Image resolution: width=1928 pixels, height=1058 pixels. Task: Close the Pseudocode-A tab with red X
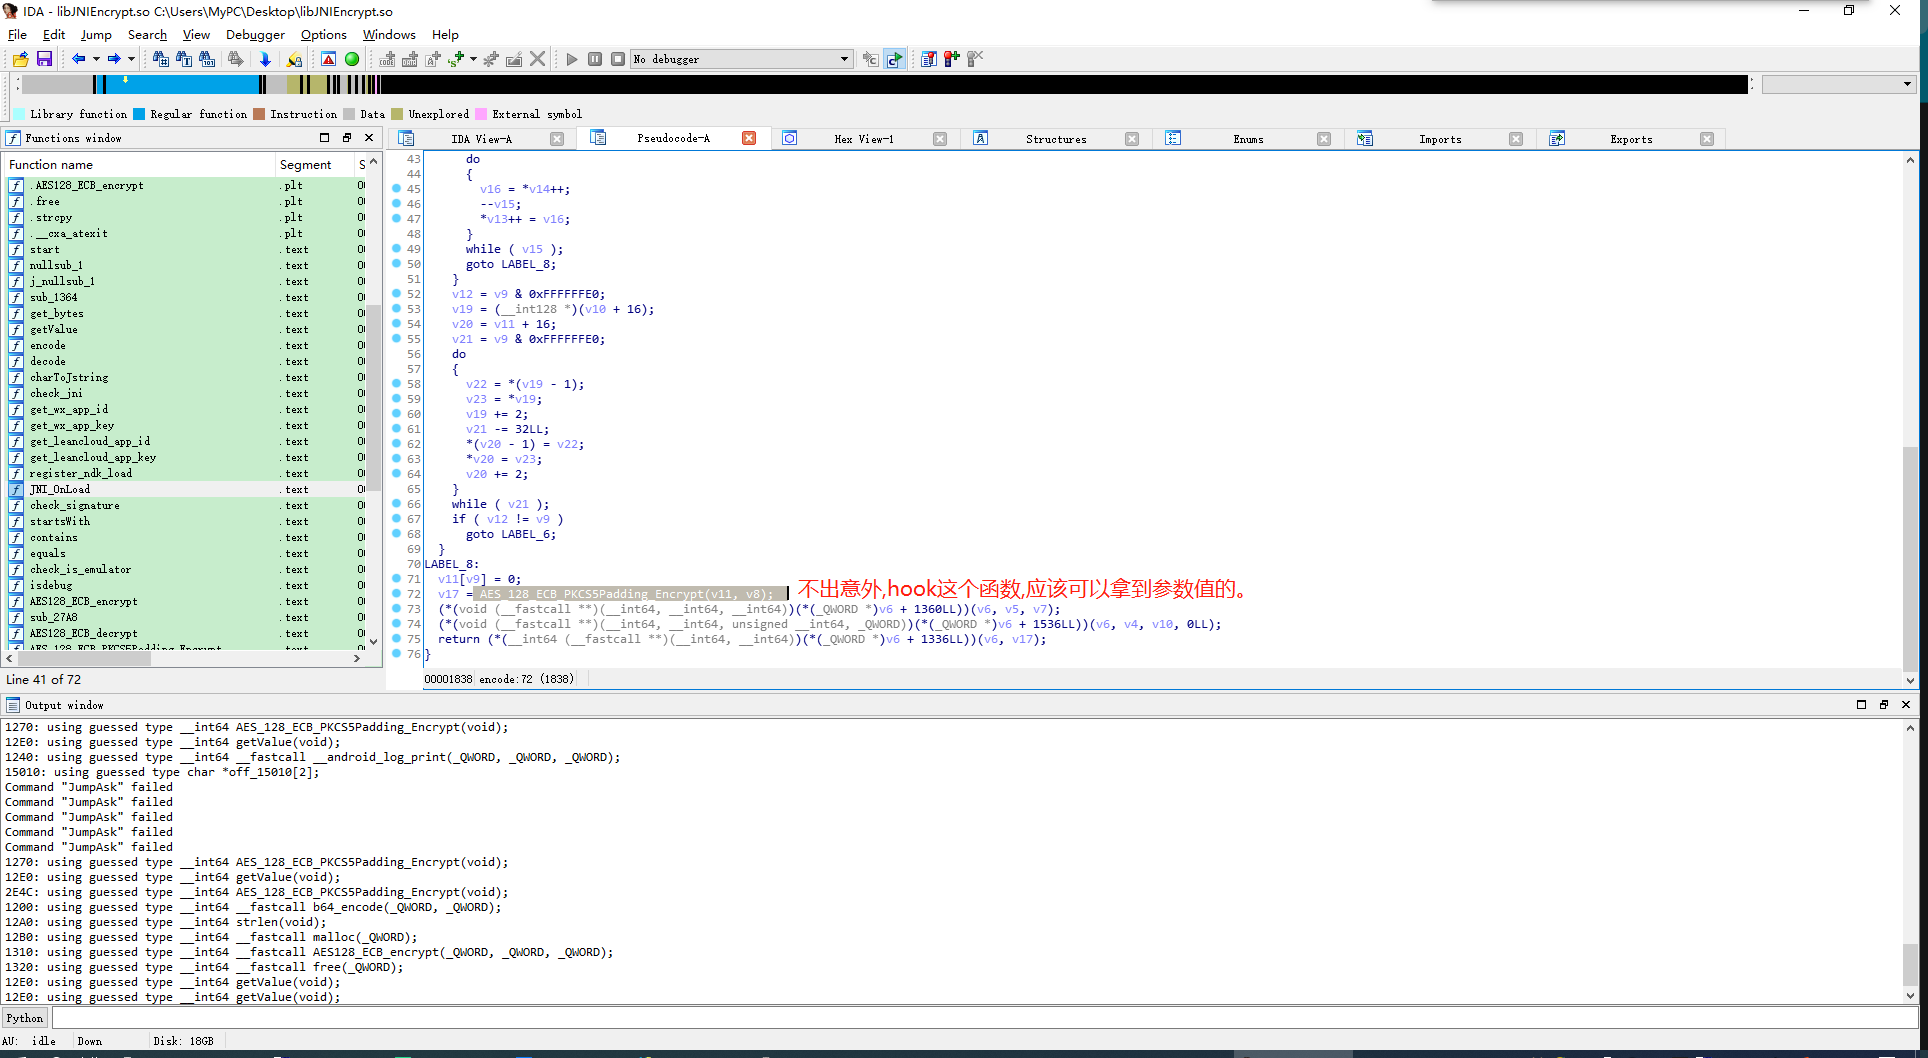[x=749, y=138]
